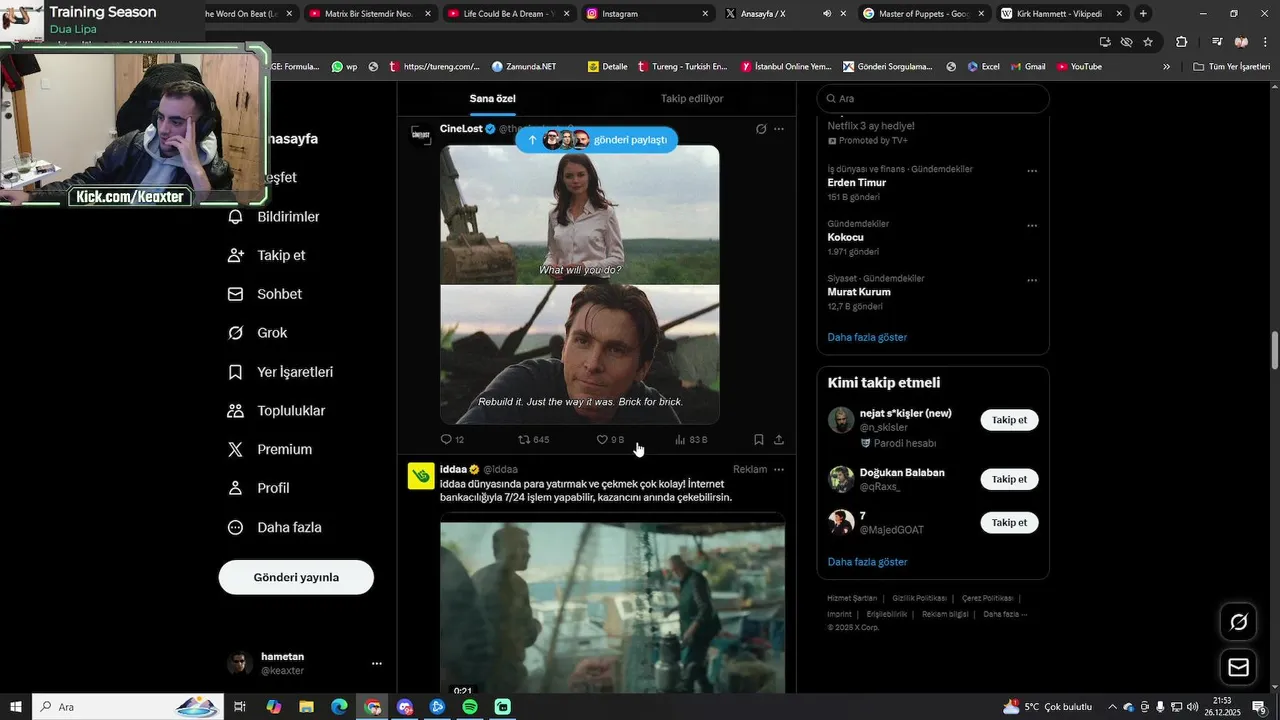1280x720 pixels.
Task: Click the Gönderi yayınla button
Action: tap(296, 577)
